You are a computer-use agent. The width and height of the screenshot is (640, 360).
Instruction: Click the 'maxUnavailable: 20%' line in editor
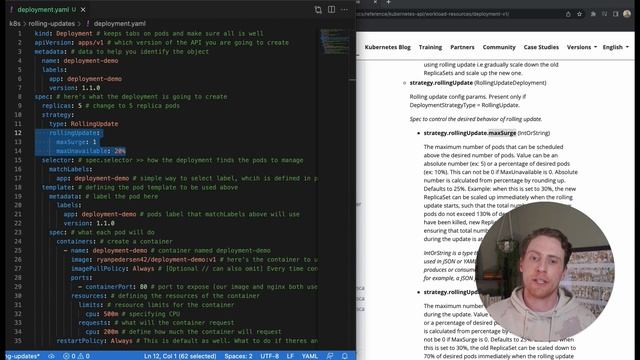(x=91, y=151)
